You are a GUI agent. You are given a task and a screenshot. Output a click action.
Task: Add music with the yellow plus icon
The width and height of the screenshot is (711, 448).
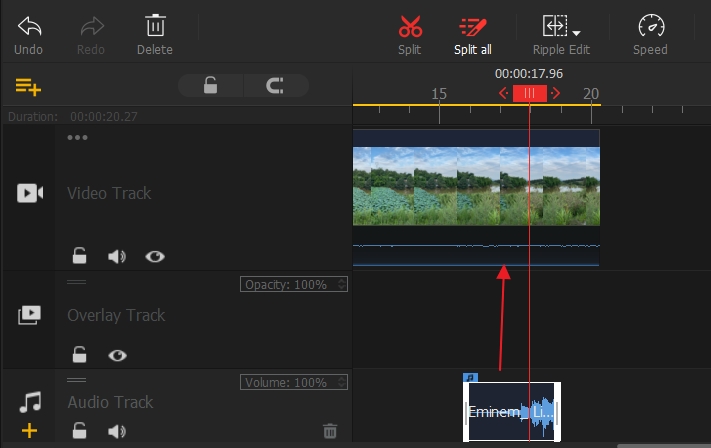pyautogui.click(x=29, y=431)
